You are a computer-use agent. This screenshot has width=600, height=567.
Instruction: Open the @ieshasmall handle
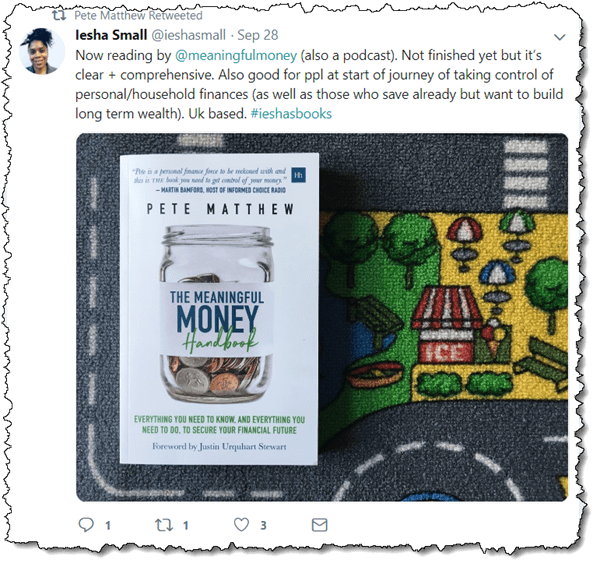pyautogui.click(x=189, y=35)
